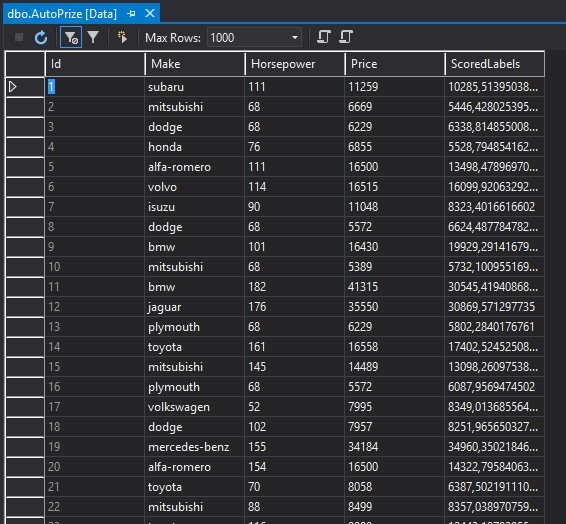Click the Max Rows 1000 input field
566x524 pixels.
coord(249,37)
